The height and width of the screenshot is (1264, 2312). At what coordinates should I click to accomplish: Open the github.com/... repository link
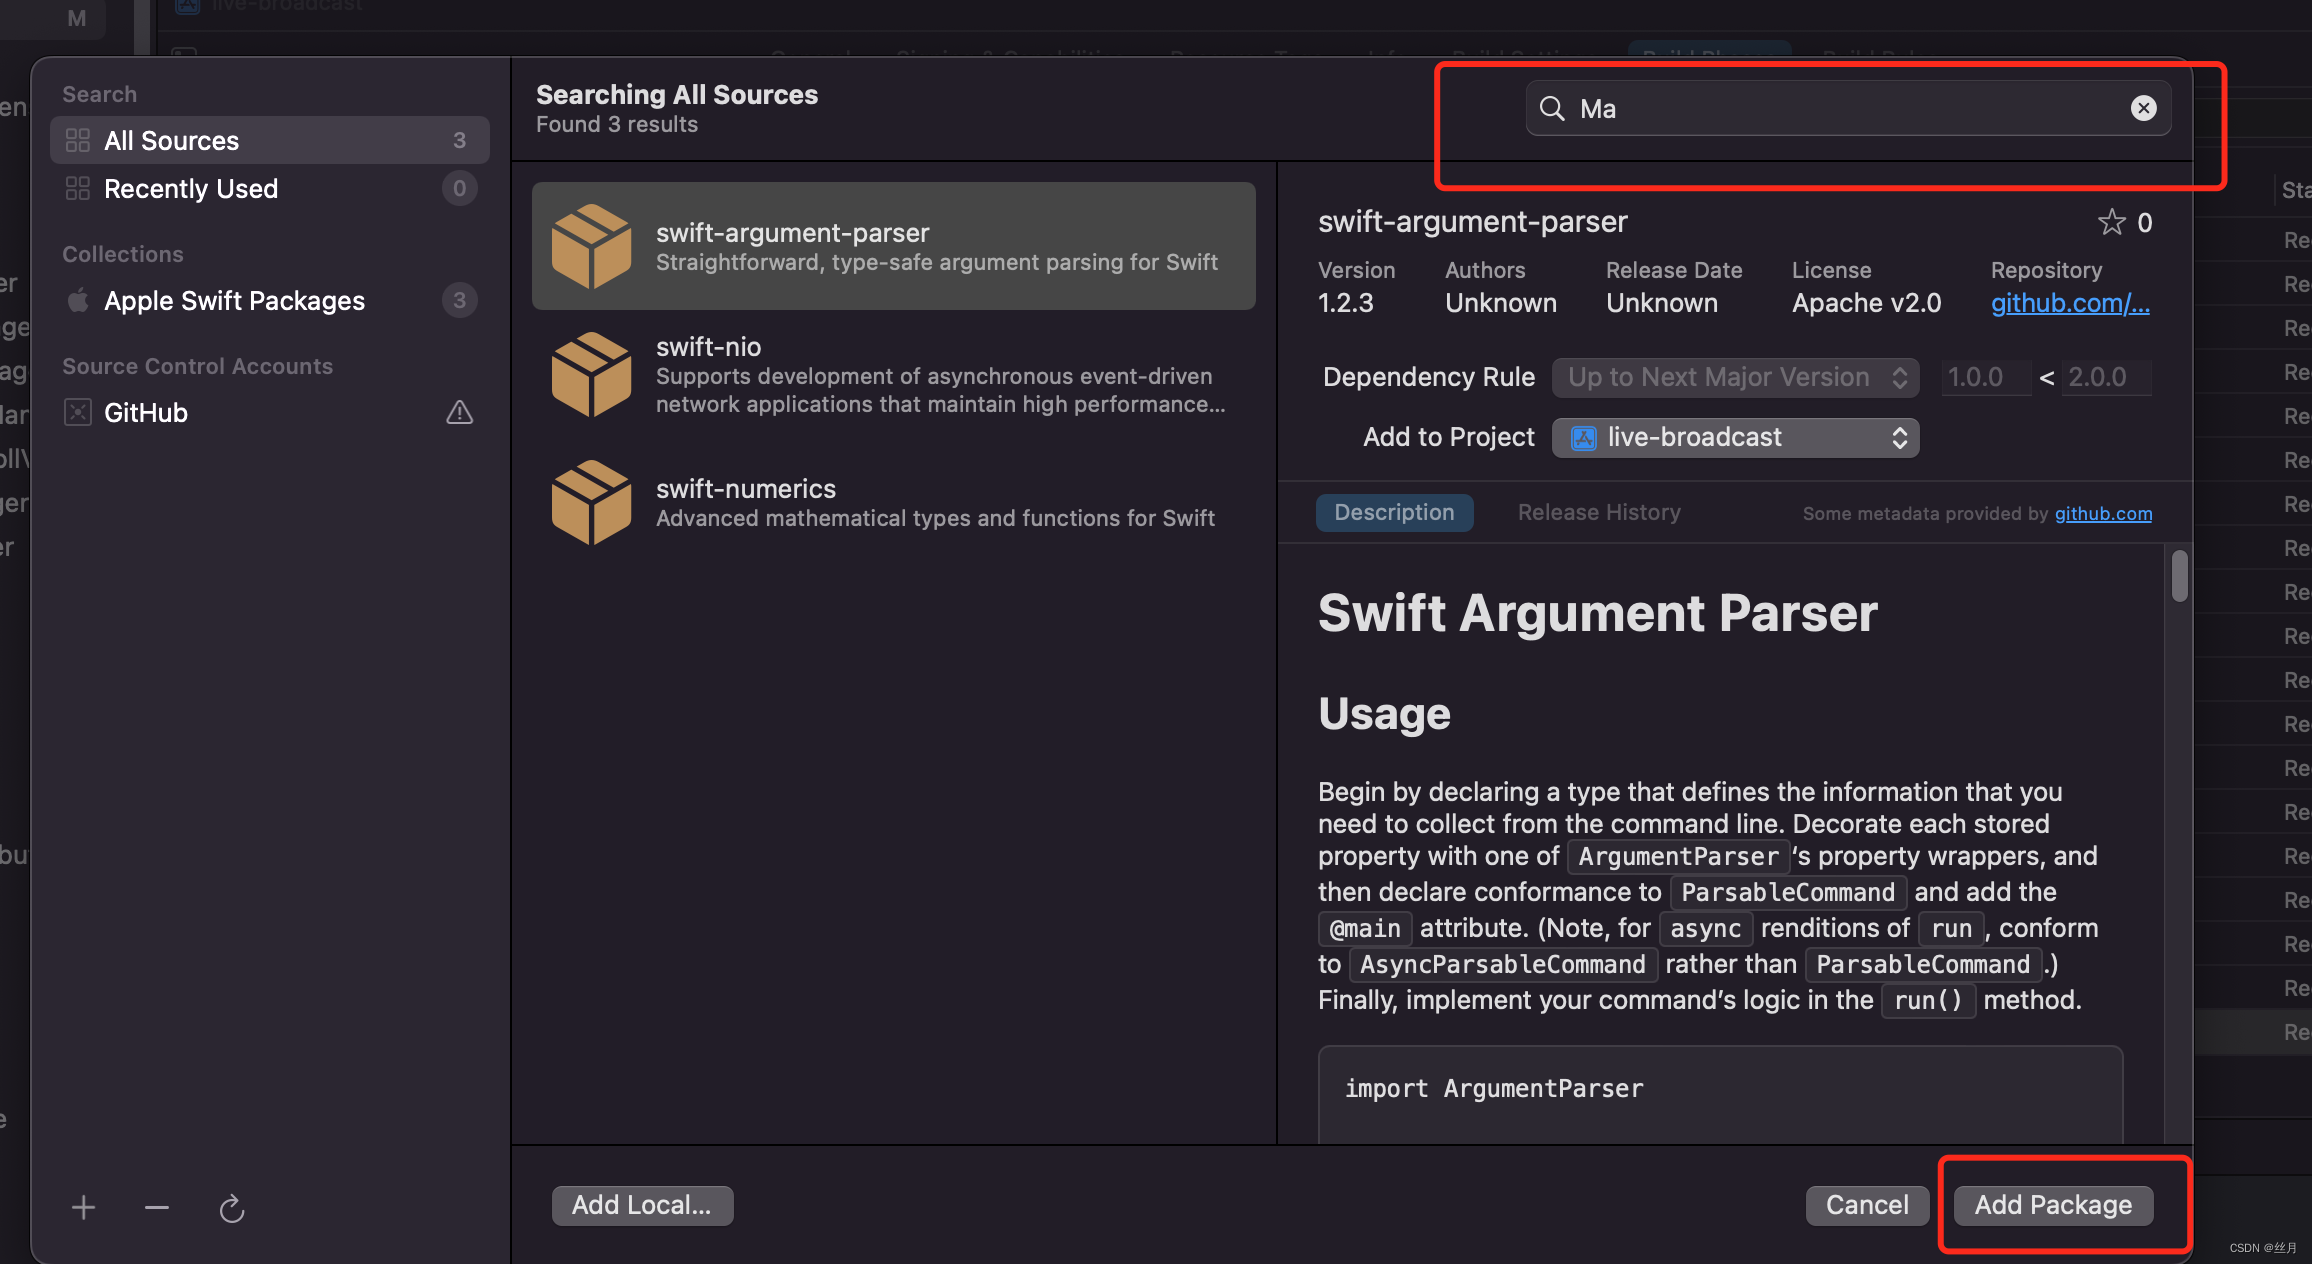point(2070,303)
